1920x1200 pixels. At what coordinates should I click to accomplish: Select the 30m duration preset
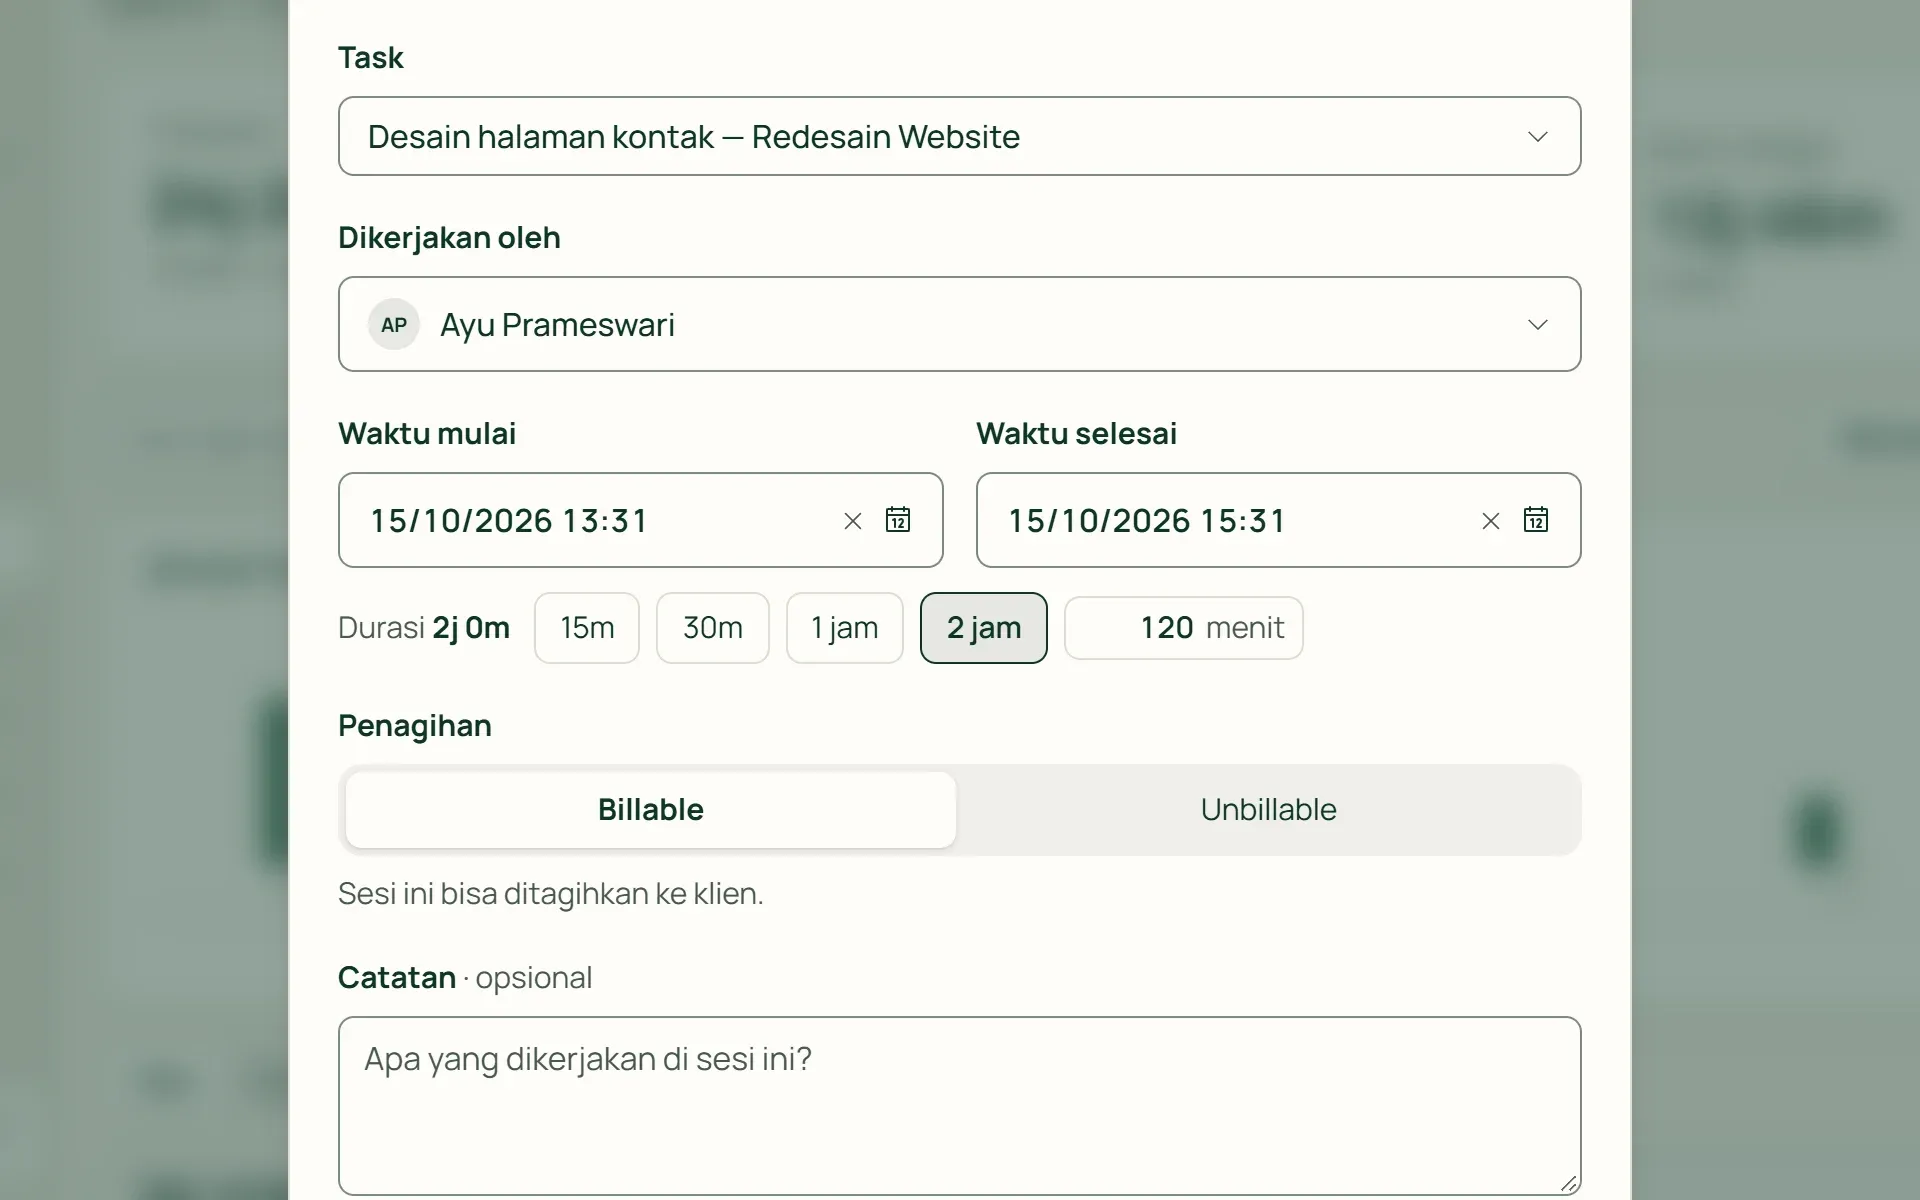(713, 628)
